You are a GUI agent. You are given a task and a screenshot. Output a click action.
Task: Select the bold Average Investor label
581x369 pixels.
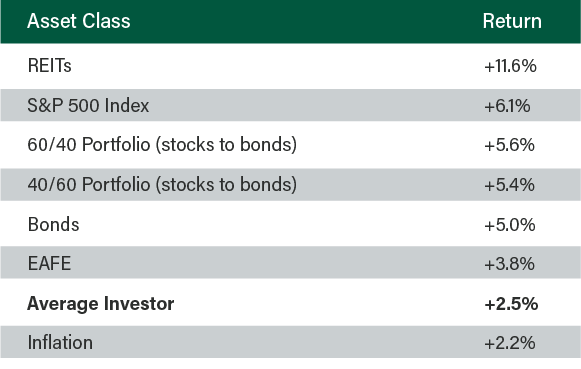[x=100, y=304]
